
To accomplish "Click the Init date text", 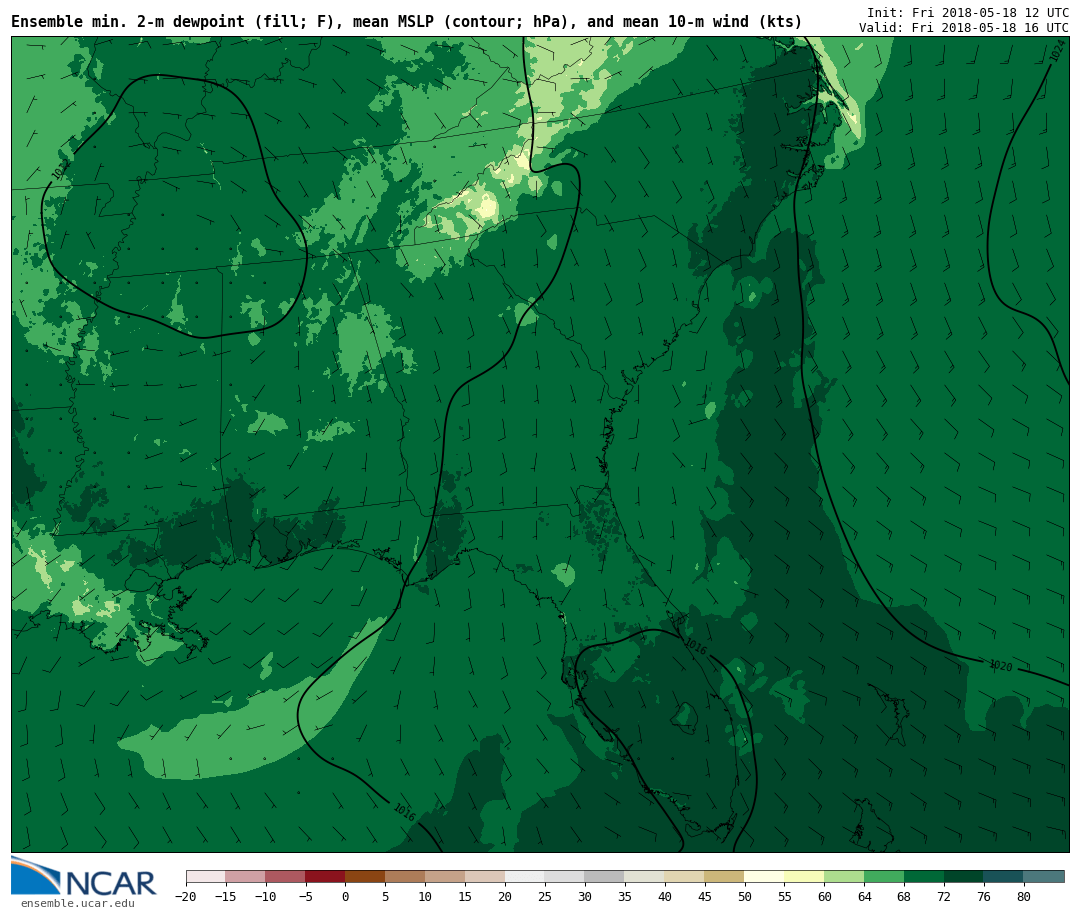I will (x=968, y=12).
